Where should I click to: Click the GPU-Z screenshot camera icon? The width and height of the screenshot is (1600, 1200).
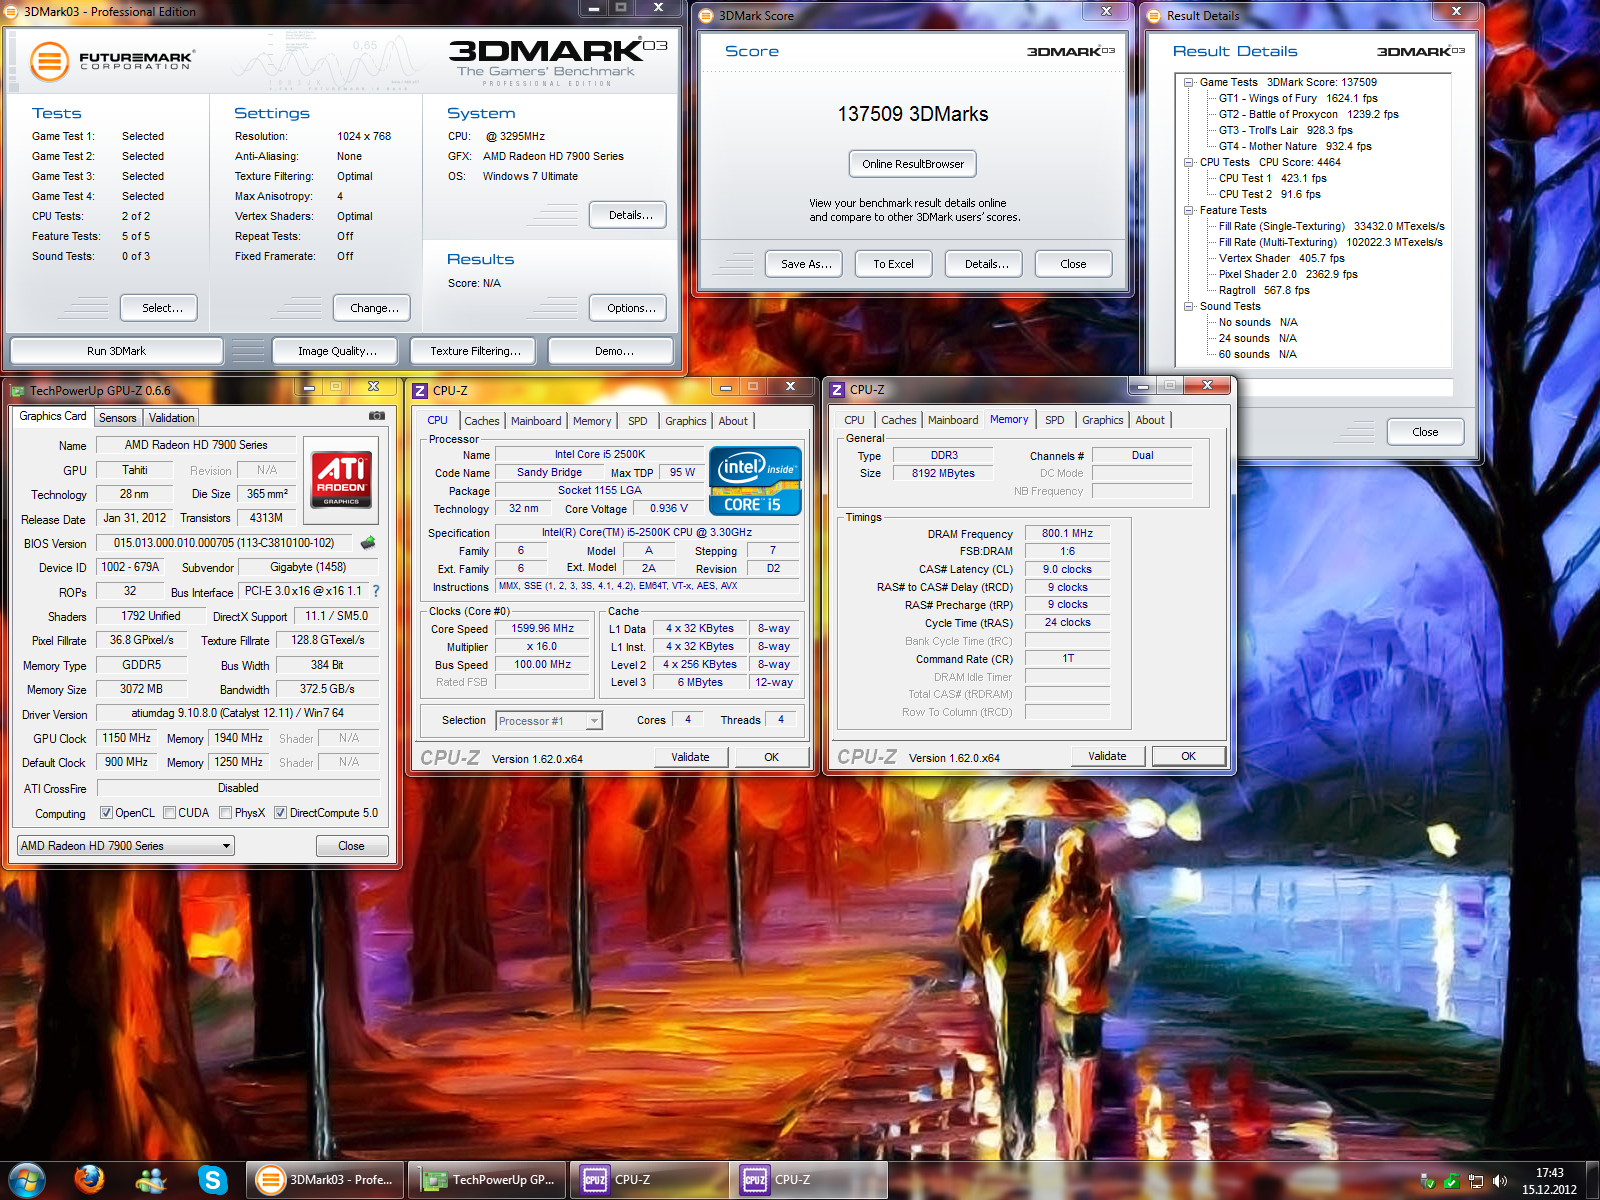point(377,416)
